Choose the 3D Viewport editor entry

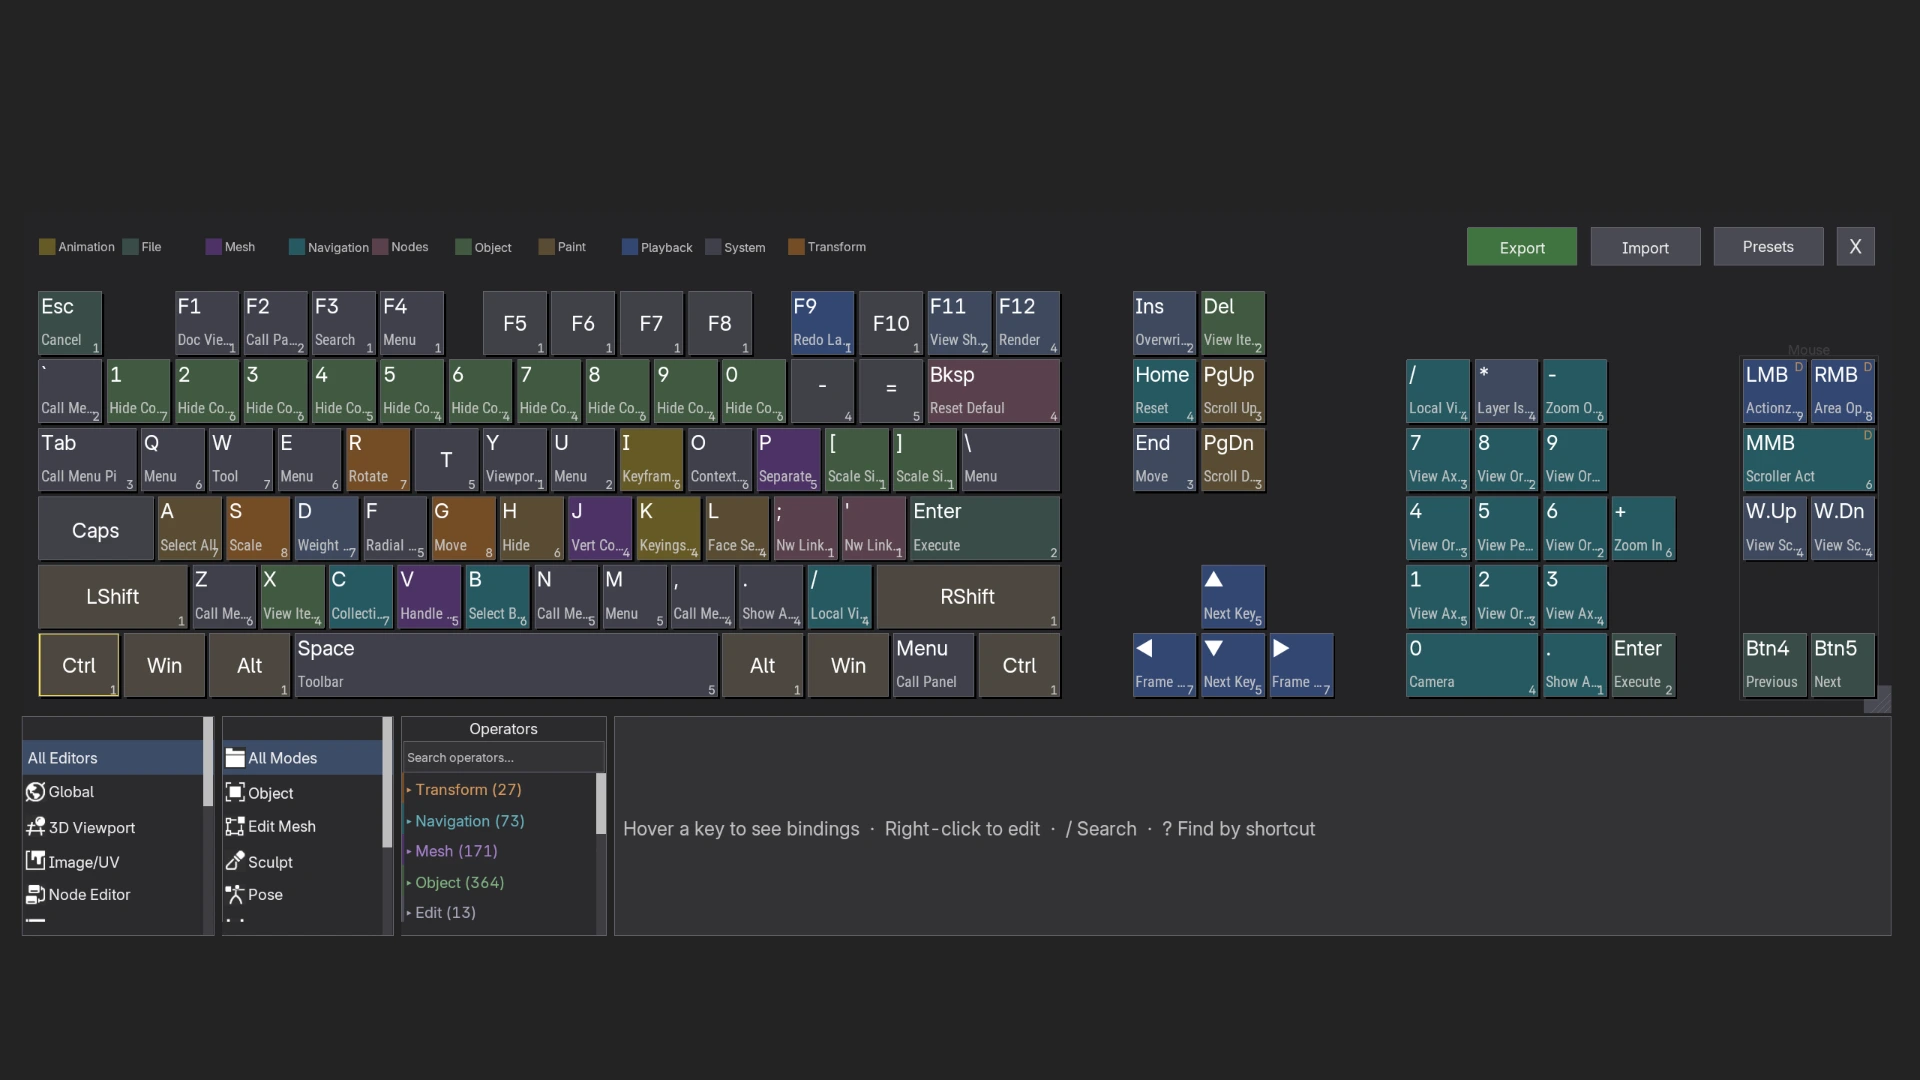click(x=112, y=827)
